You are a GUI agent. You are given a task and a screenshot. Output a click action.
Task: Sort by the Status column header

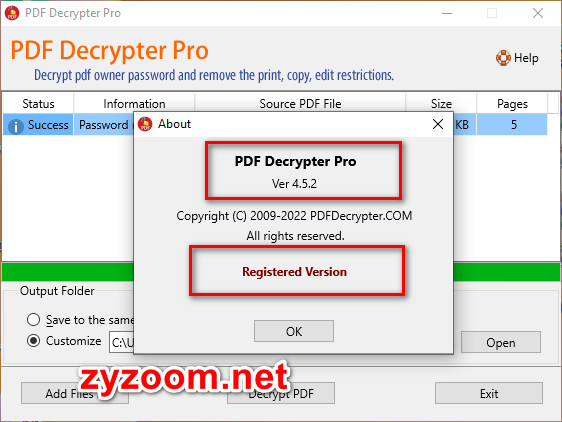click(x=38, y=104)
